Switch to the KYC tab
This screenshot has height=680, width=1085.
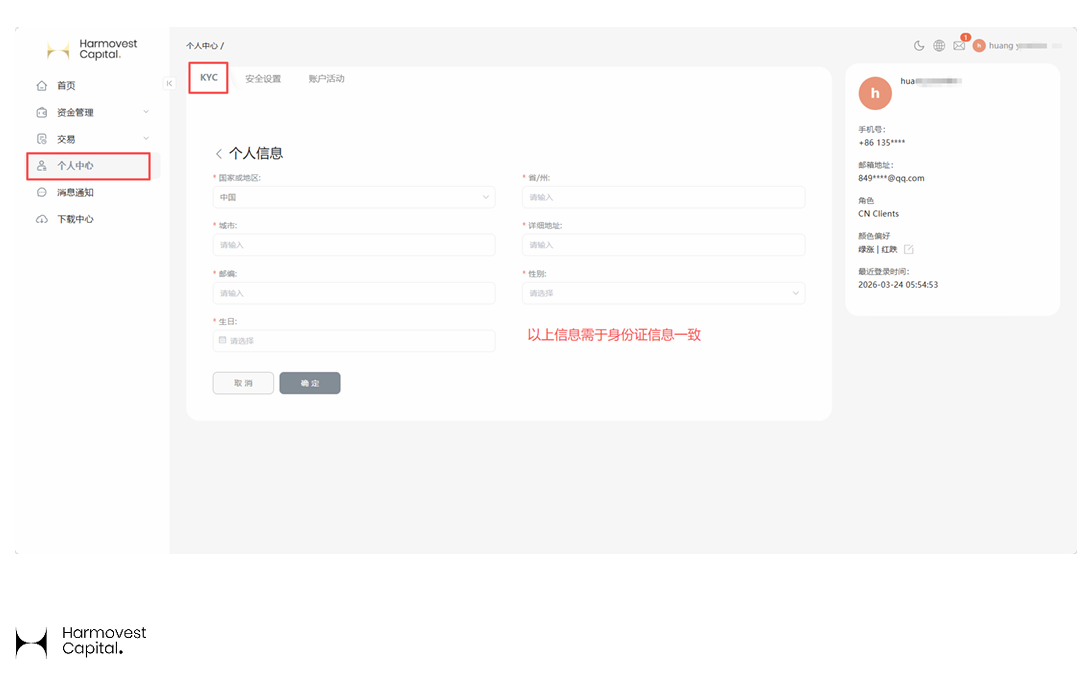[x=209, y=77]
